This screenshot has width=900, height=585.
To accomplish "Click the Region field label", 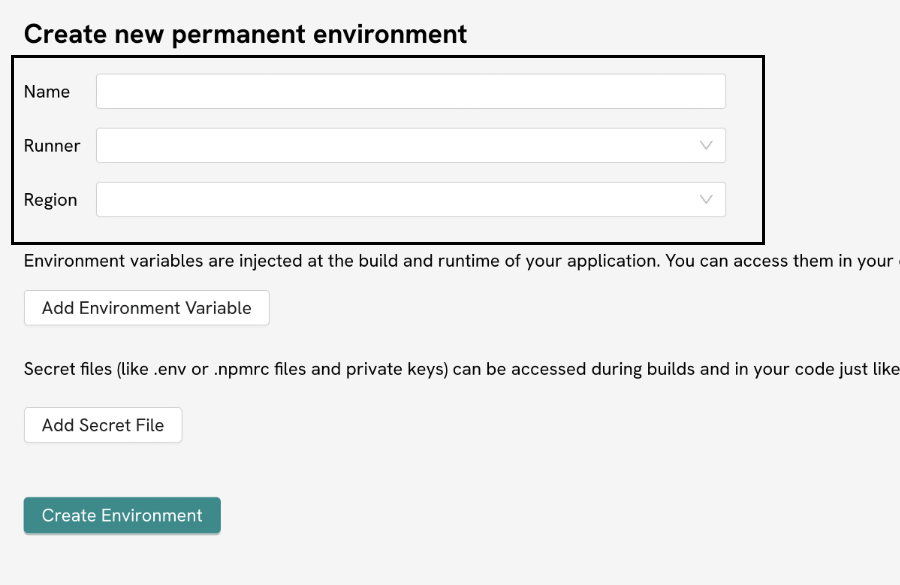I will point(51,199).
